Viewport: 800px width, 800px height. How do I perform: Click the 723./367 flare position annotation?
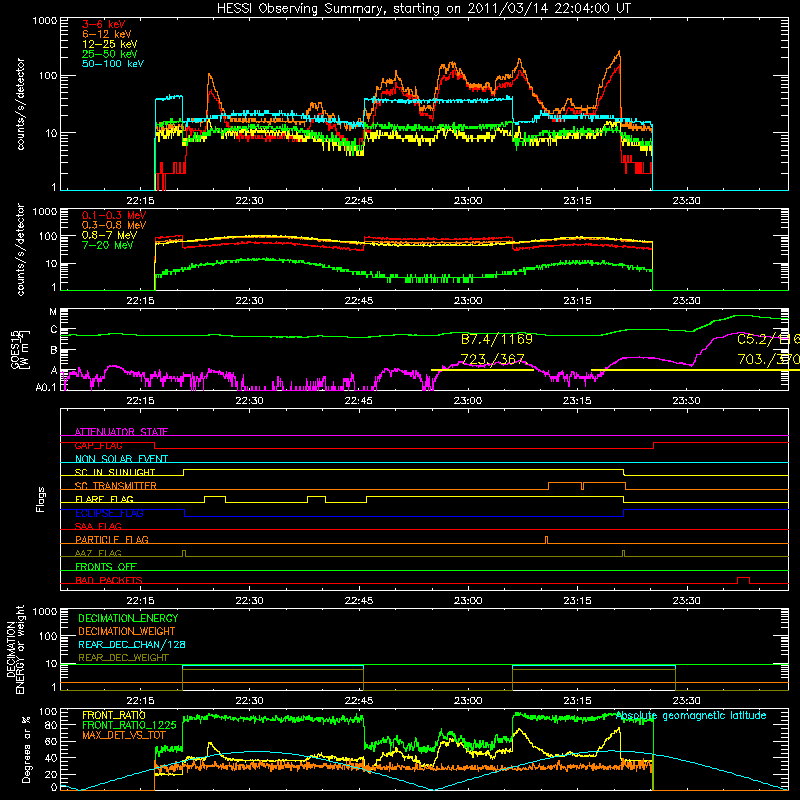tap(492, 359)
